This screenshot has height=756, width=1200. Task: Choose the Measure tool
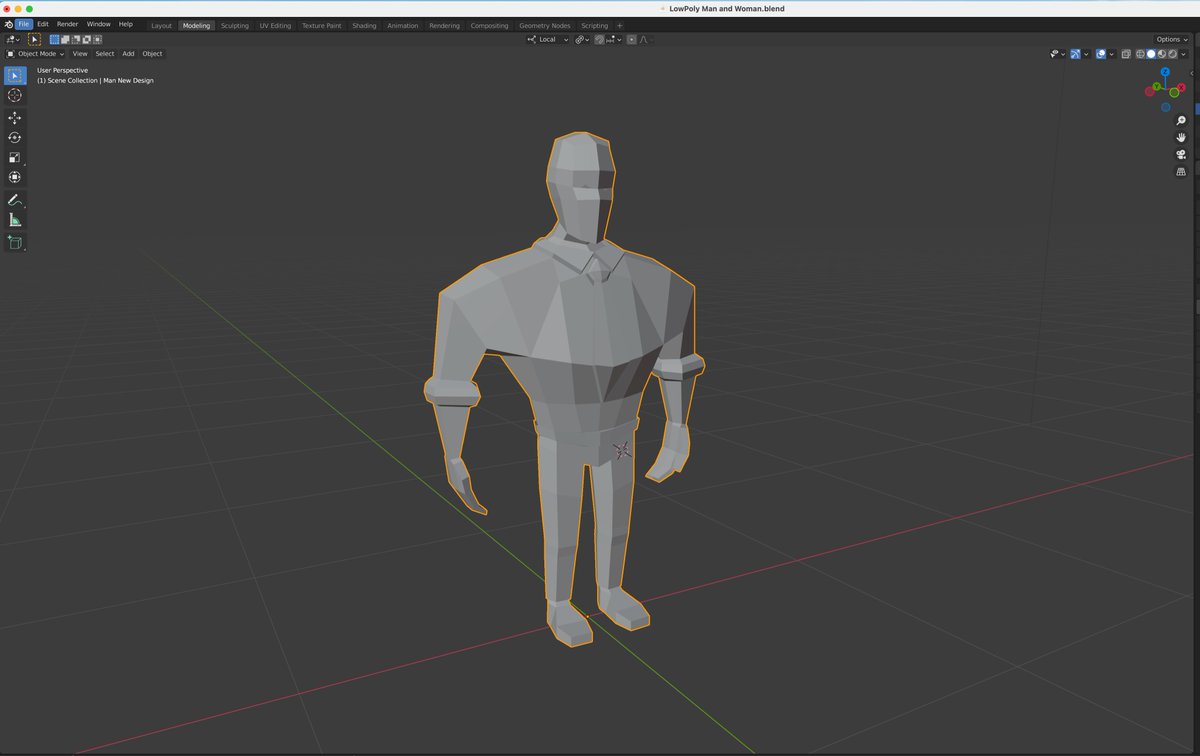click(x=15, y=220)
